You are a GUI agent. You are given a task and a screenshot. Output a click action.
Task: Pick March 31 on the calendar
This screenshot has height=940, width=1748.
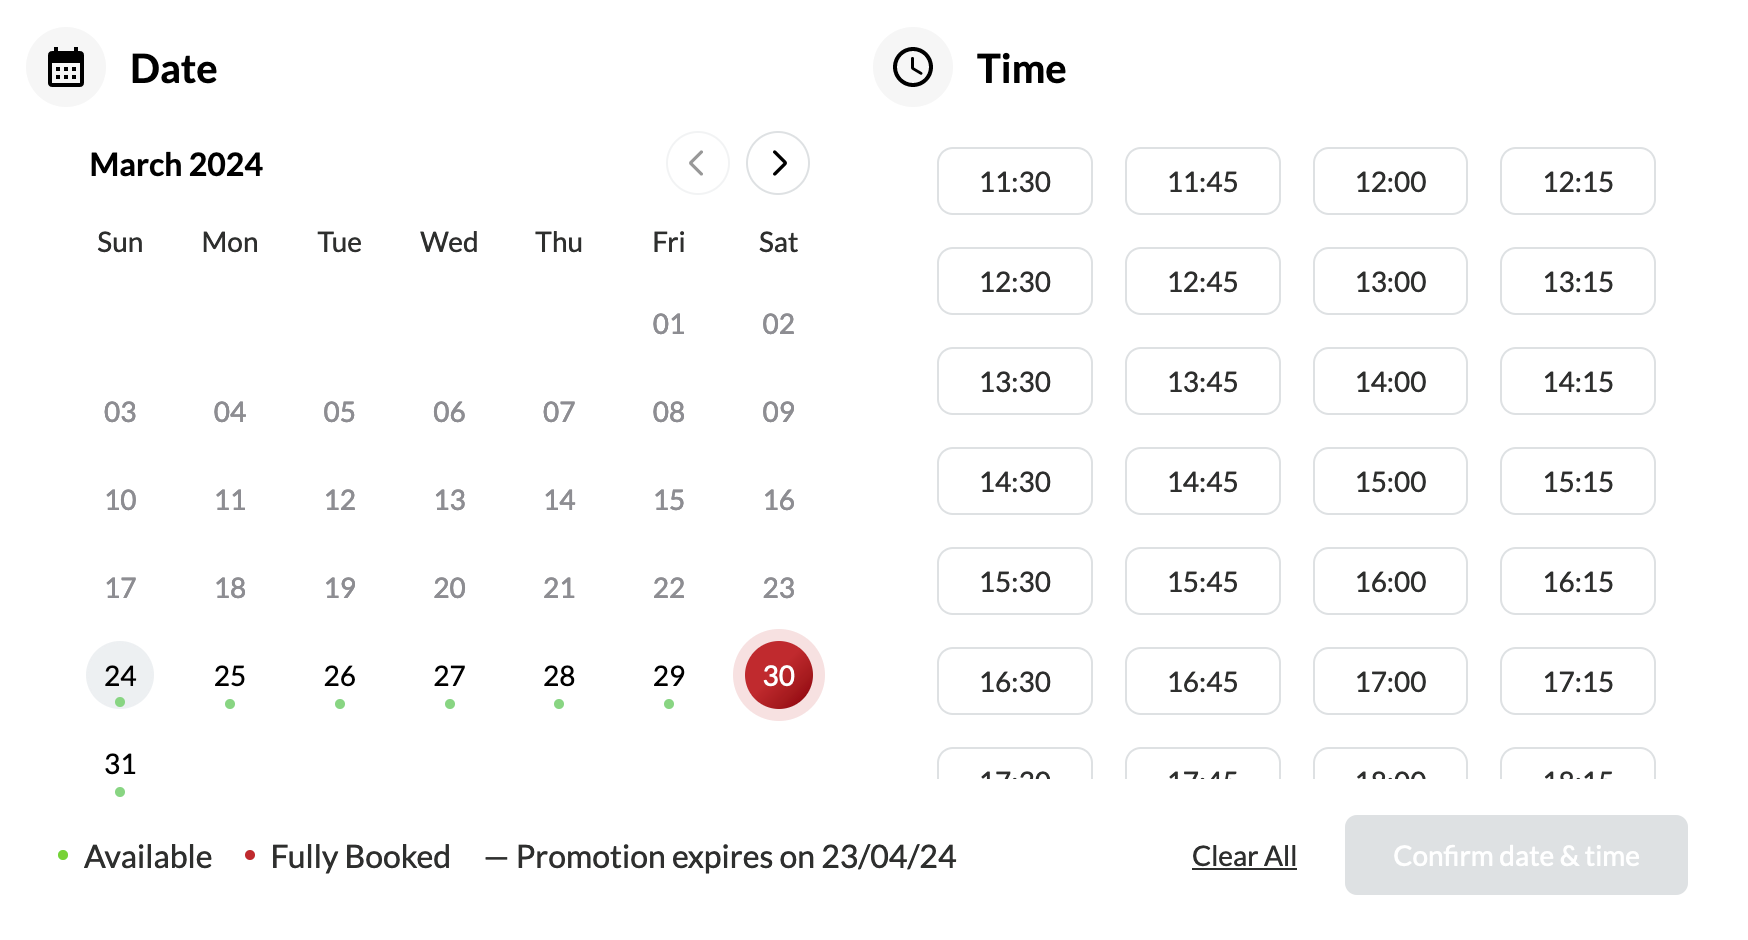[x=120, y=764]
